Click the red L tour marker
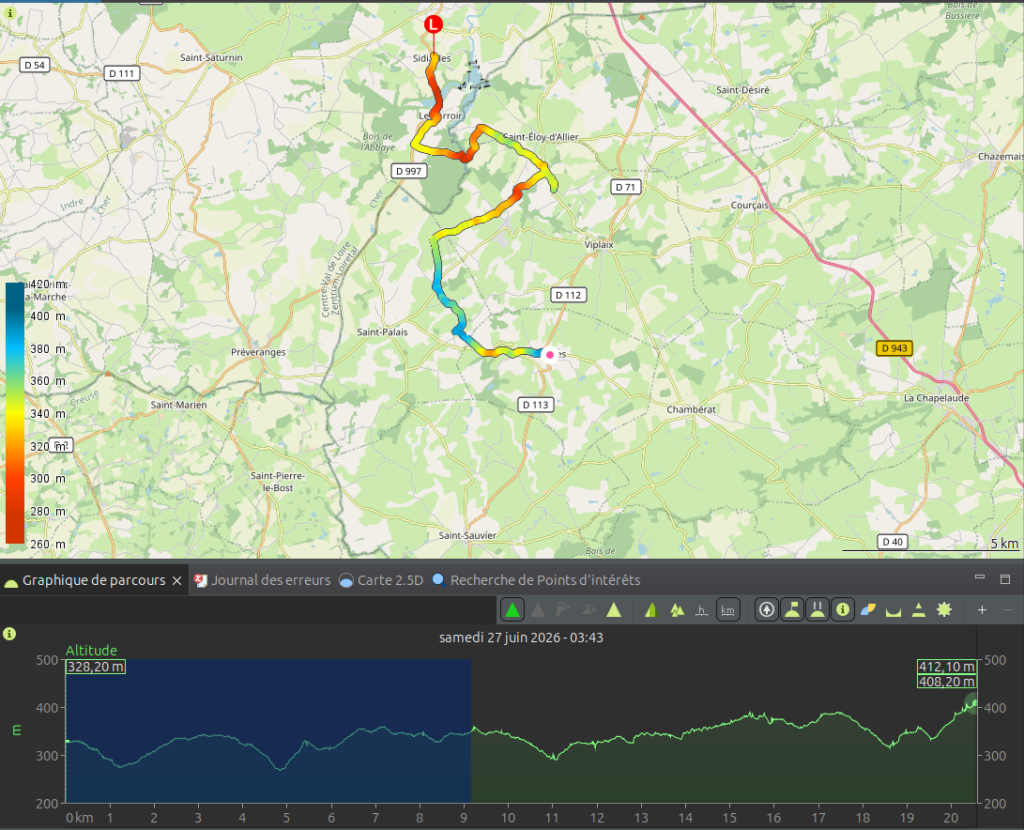 coord(433,25)
